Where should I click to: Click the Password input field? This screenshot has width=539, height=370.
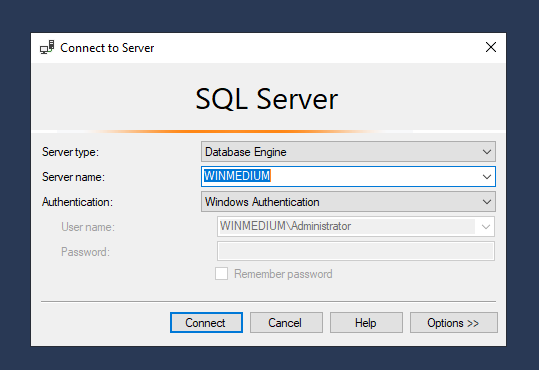(x=355, y=251)
